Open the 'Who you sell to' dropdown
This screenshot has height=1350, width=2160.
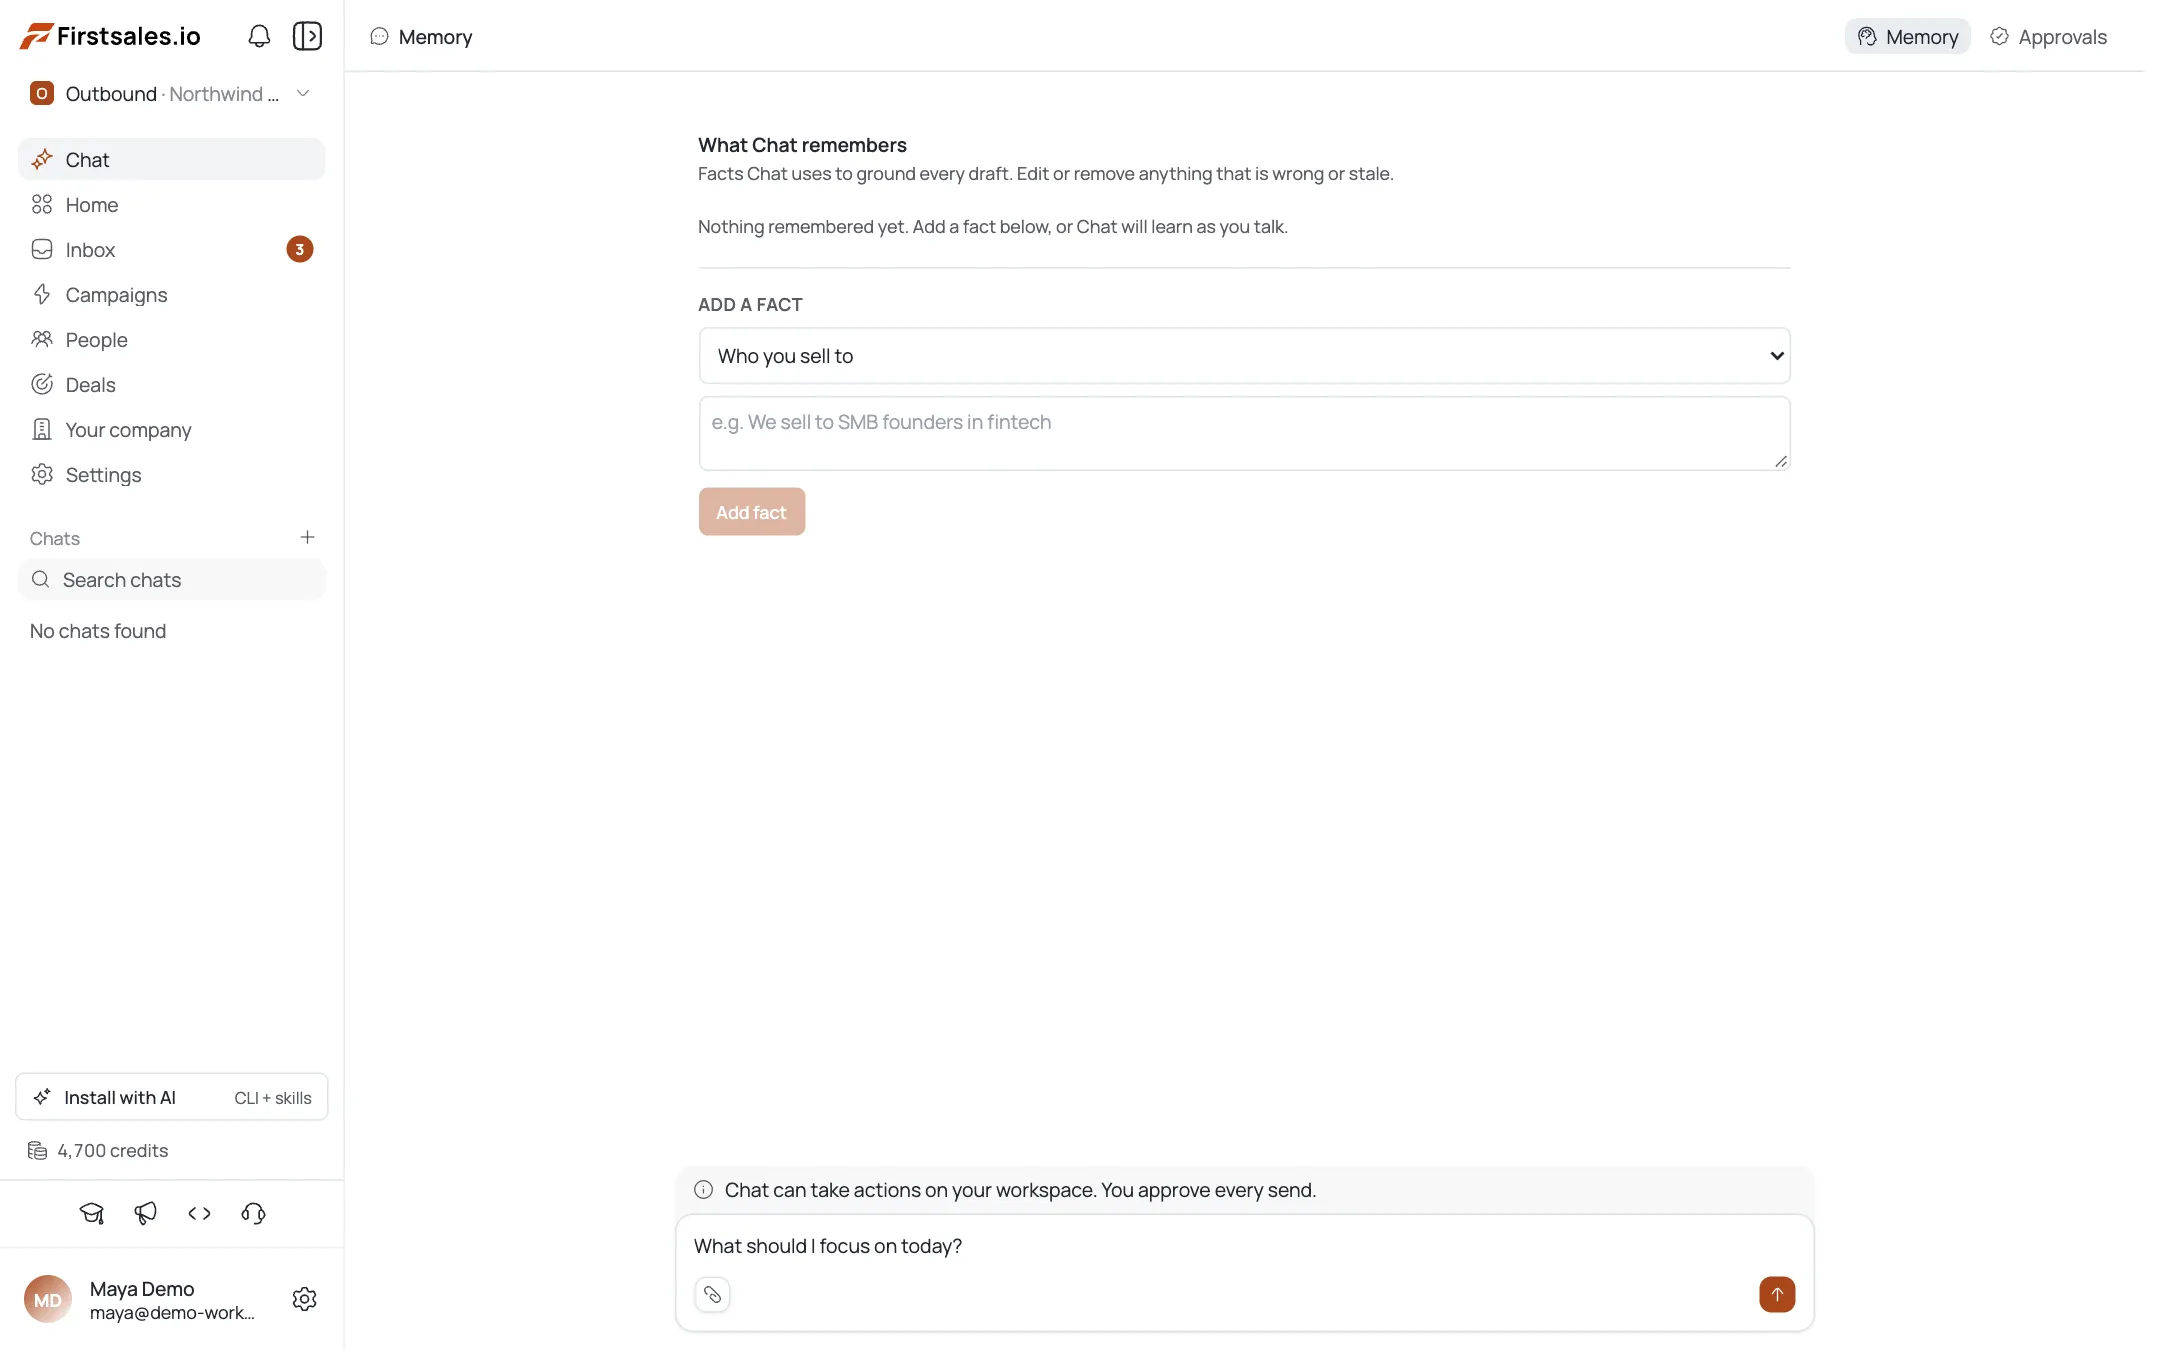[1244, 356]
